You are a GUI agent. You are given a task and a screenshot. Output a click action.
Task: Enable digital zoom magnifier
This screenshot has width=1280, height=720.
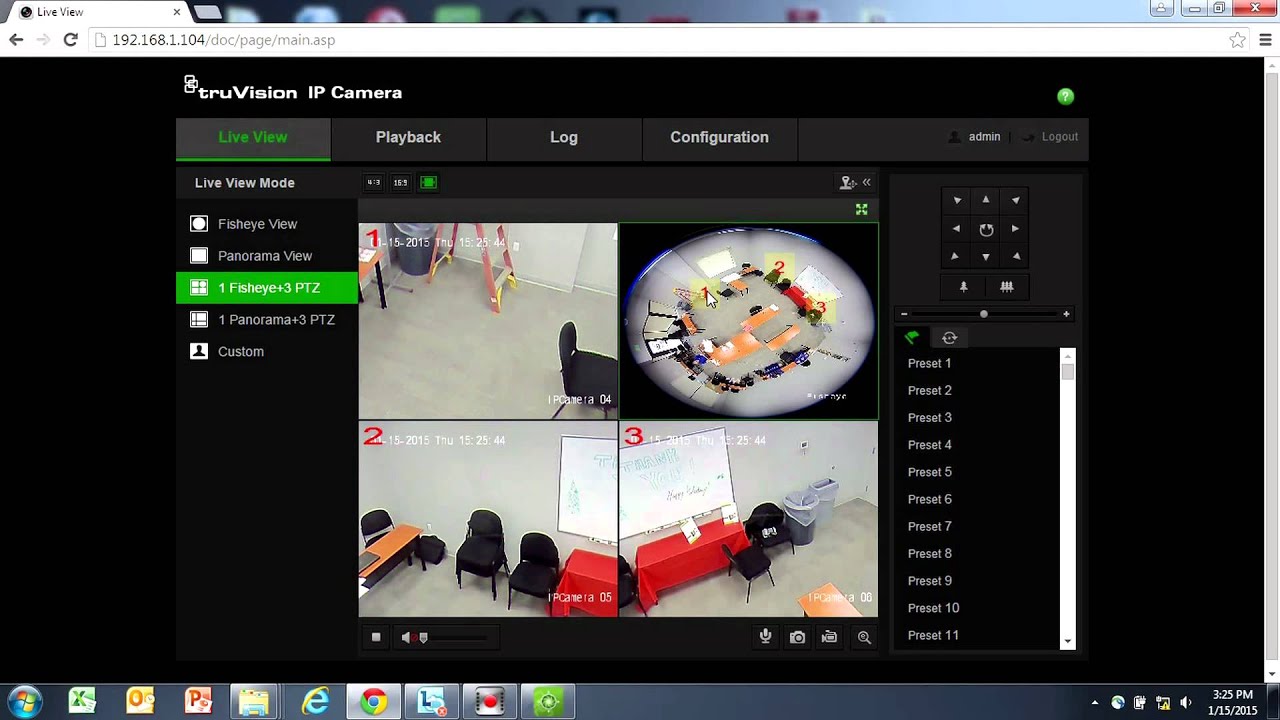864,637
